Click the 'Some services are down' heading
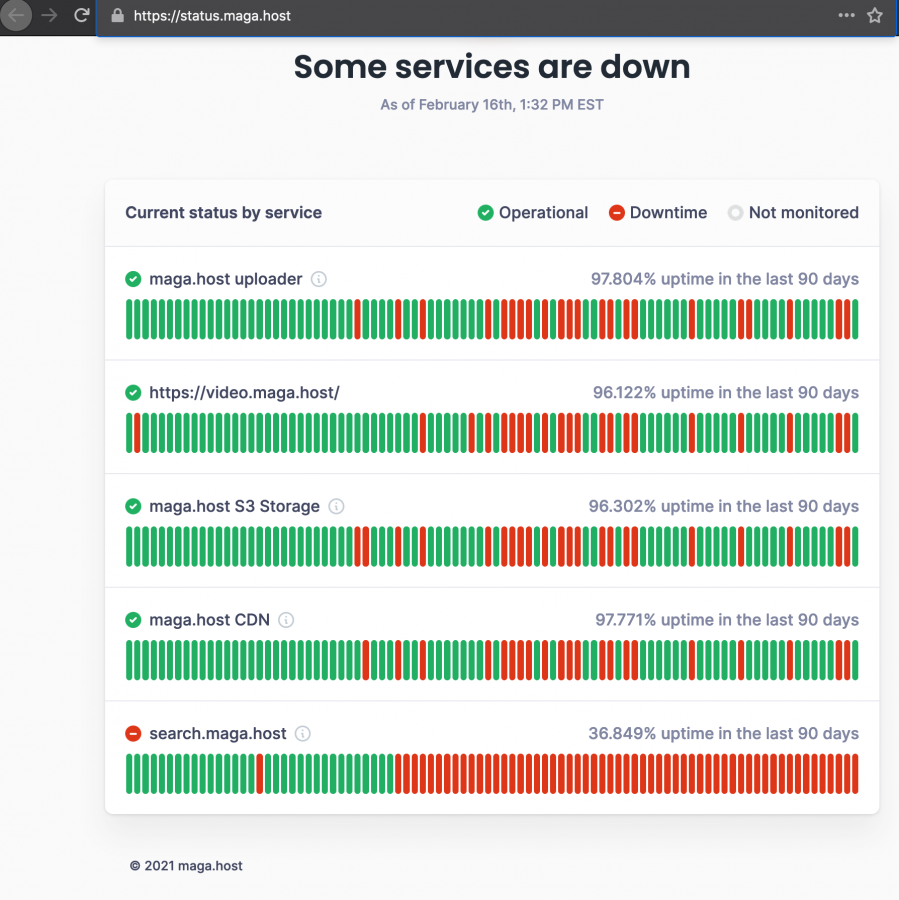This screenshot has width=899, height=900. click(x=492, y=67)
